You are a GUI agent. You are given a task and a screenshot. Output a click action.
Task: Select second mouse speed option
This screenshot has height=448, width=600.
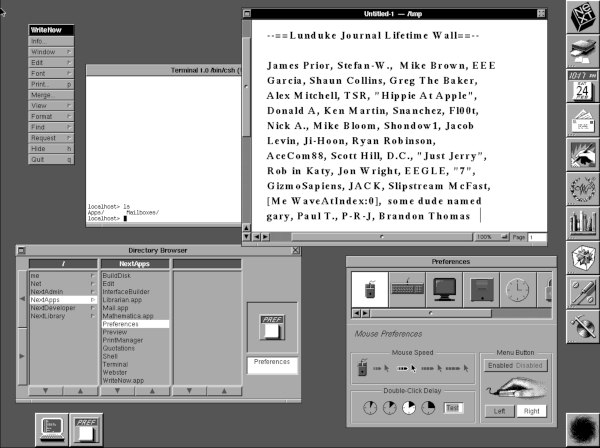[407, 368]
